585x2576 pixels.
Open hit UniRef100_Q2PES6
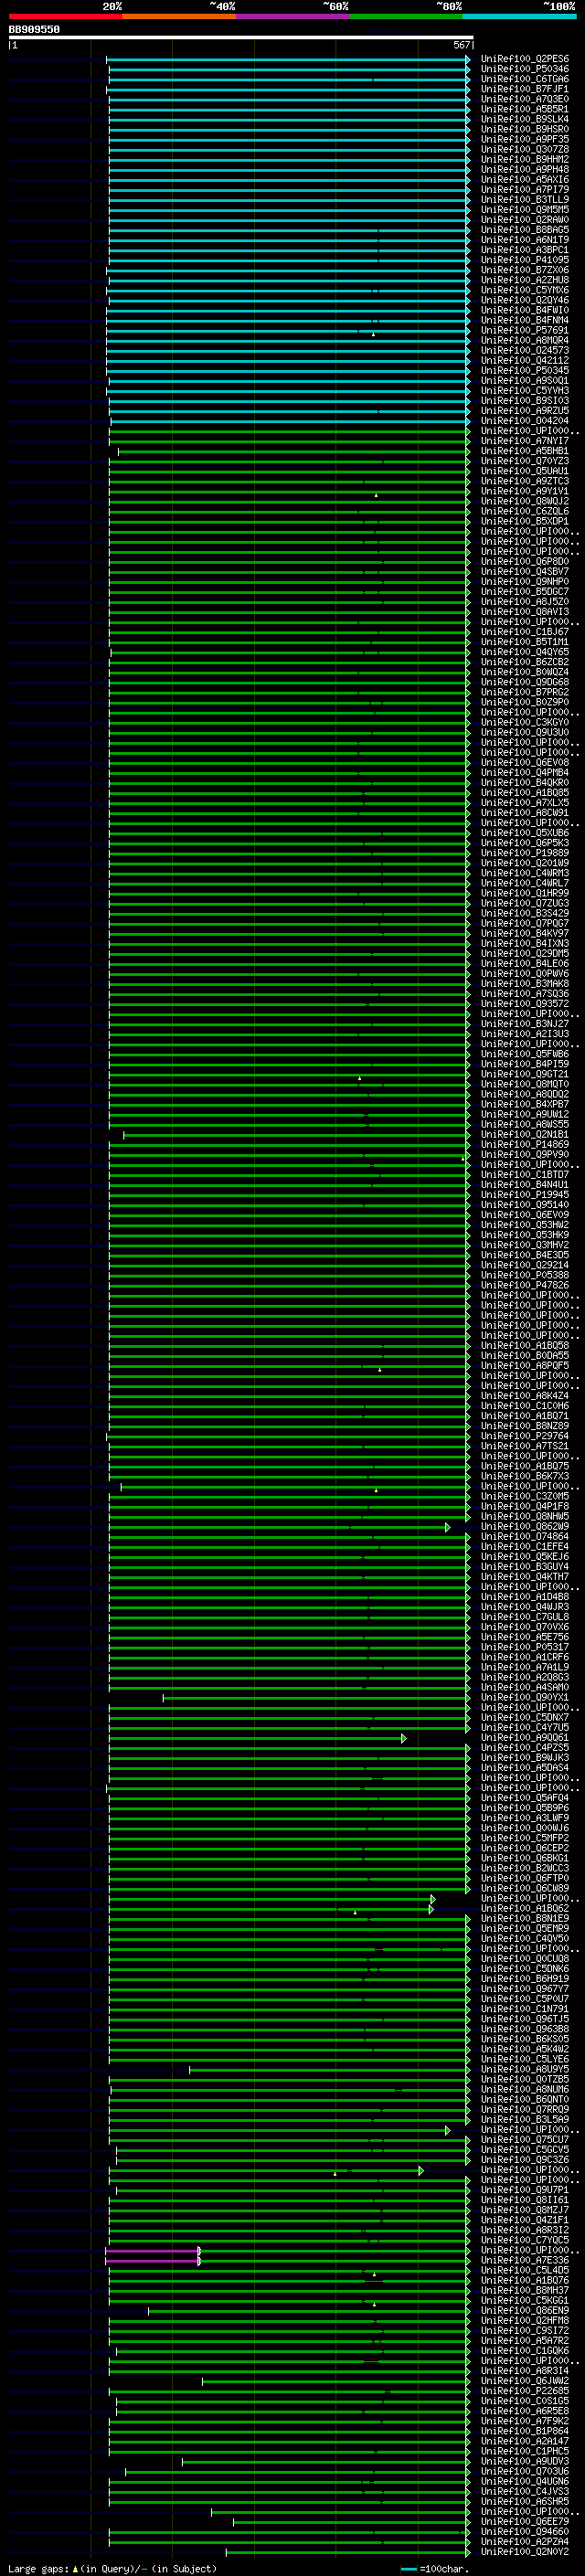point(525,59)
